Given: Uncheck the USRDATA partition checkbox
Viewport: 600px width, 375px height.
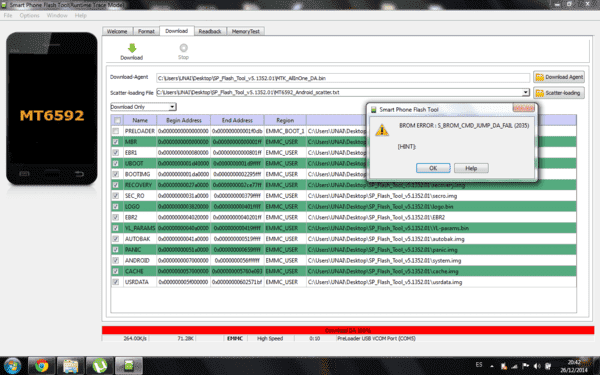Looking at the screenshot, I should (116, 282).
